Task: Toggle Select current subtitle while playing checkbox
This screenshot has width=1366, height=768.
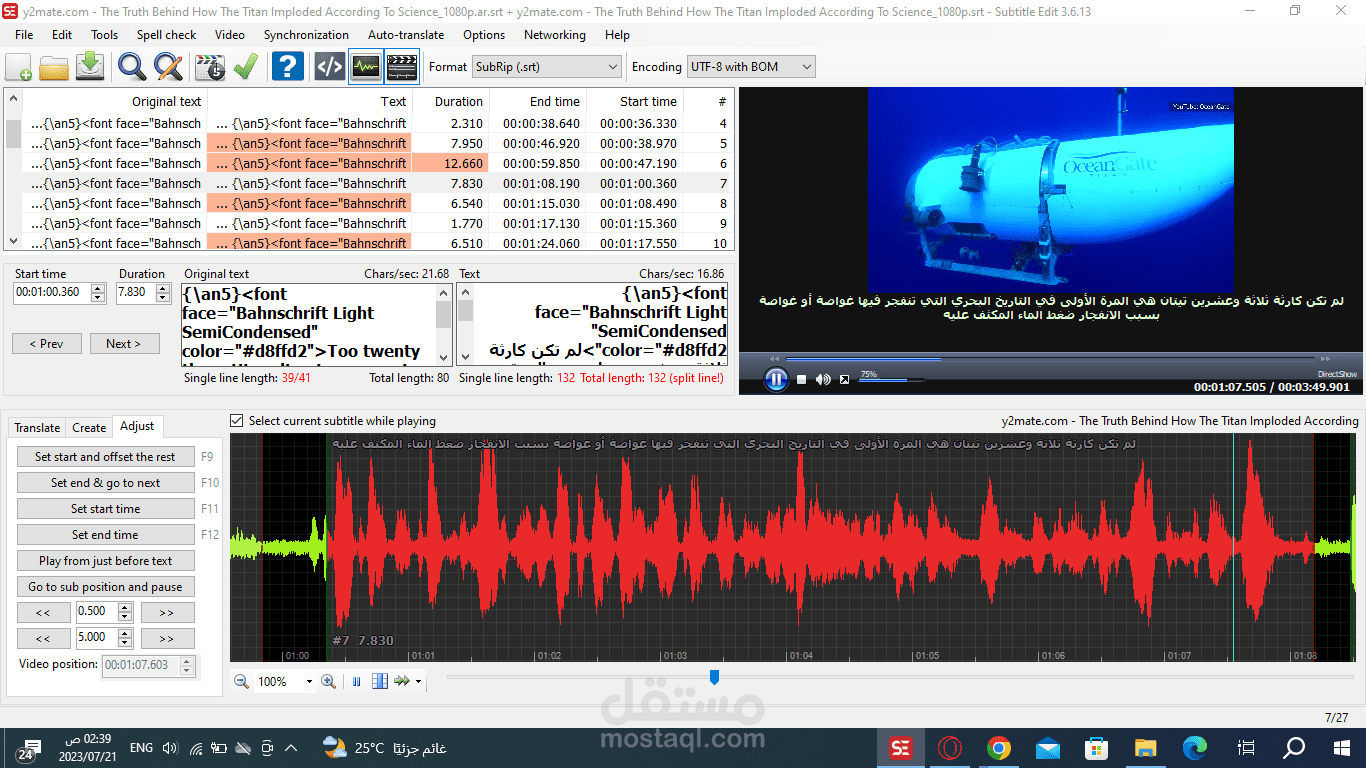Action: coord(237,421)
